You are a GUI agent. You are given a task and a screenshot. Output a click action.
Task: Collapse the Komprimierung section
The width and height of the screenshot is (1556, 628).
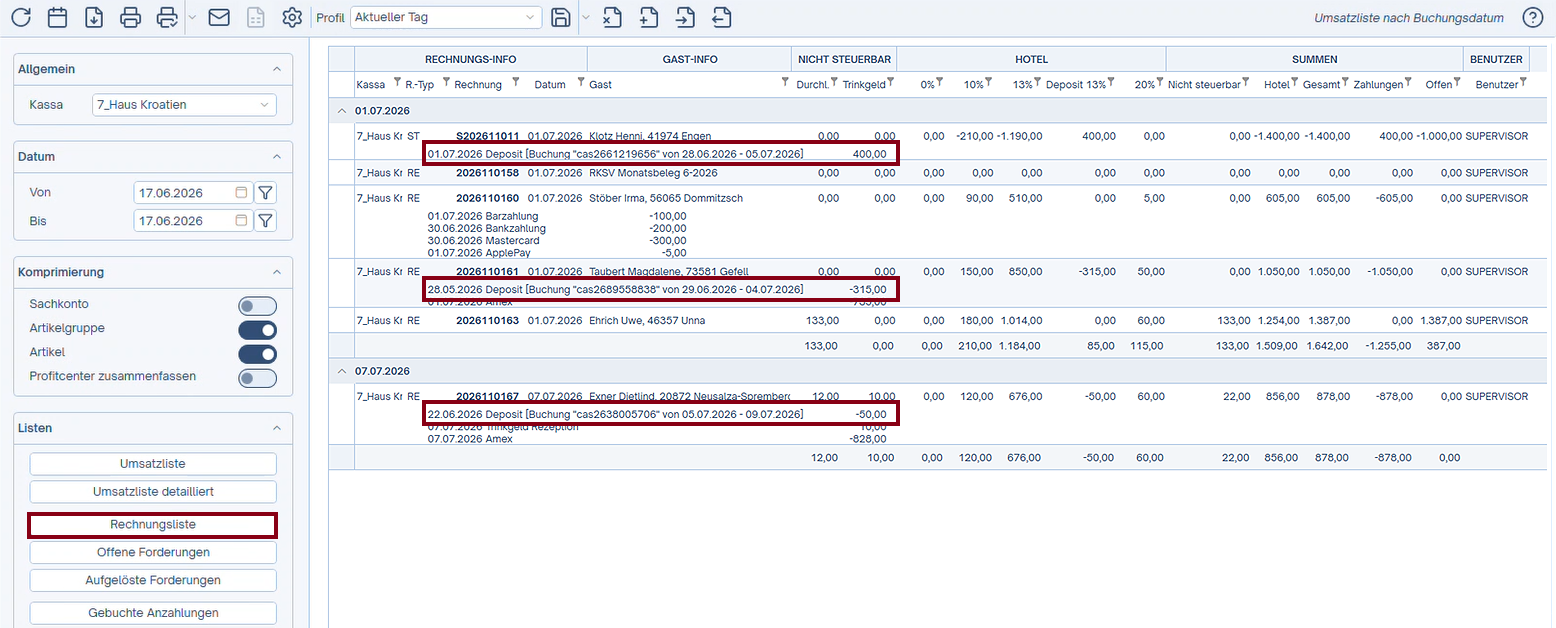[277, 272]
